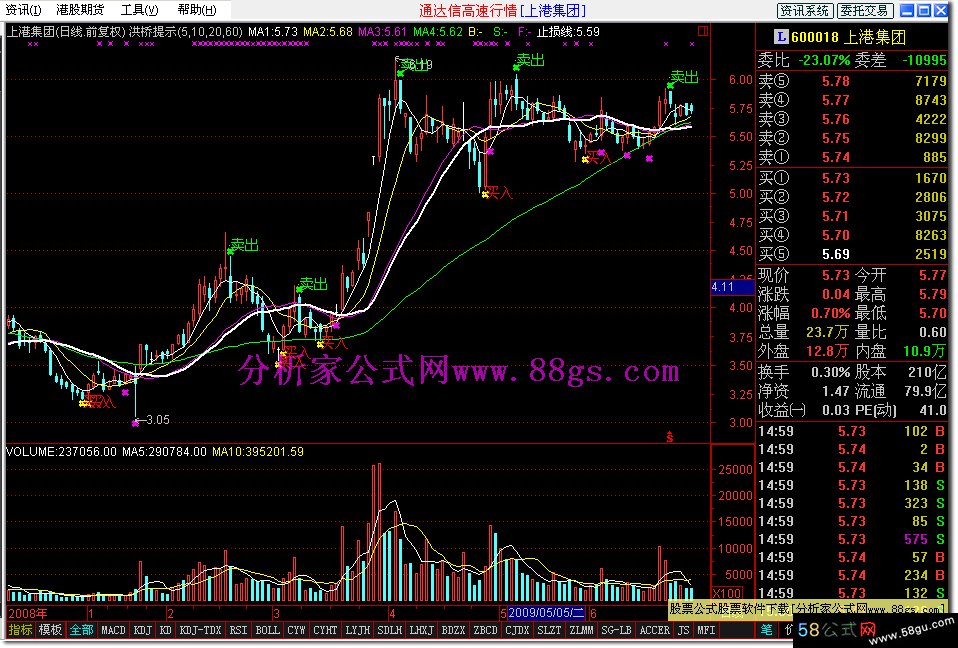Click the 卖① ask row at 5.74

(852, 157)
